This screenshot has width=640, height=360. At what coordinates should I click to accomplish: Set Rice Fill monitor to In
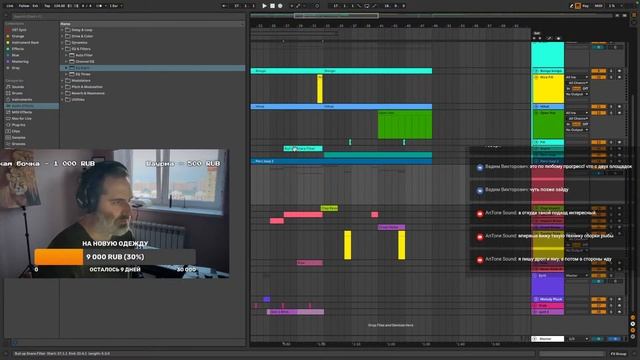568,89
